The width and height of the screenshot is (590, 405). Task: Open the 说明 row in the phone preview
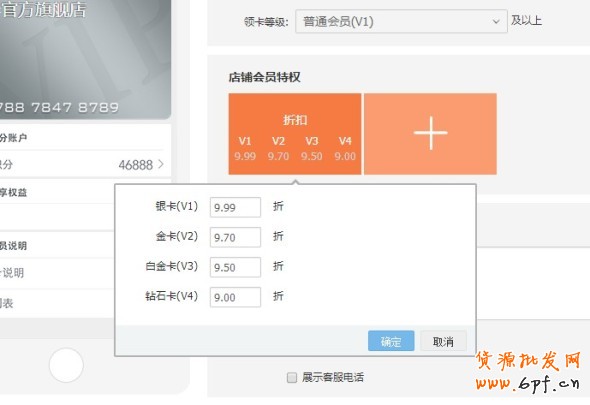point(56,273)
